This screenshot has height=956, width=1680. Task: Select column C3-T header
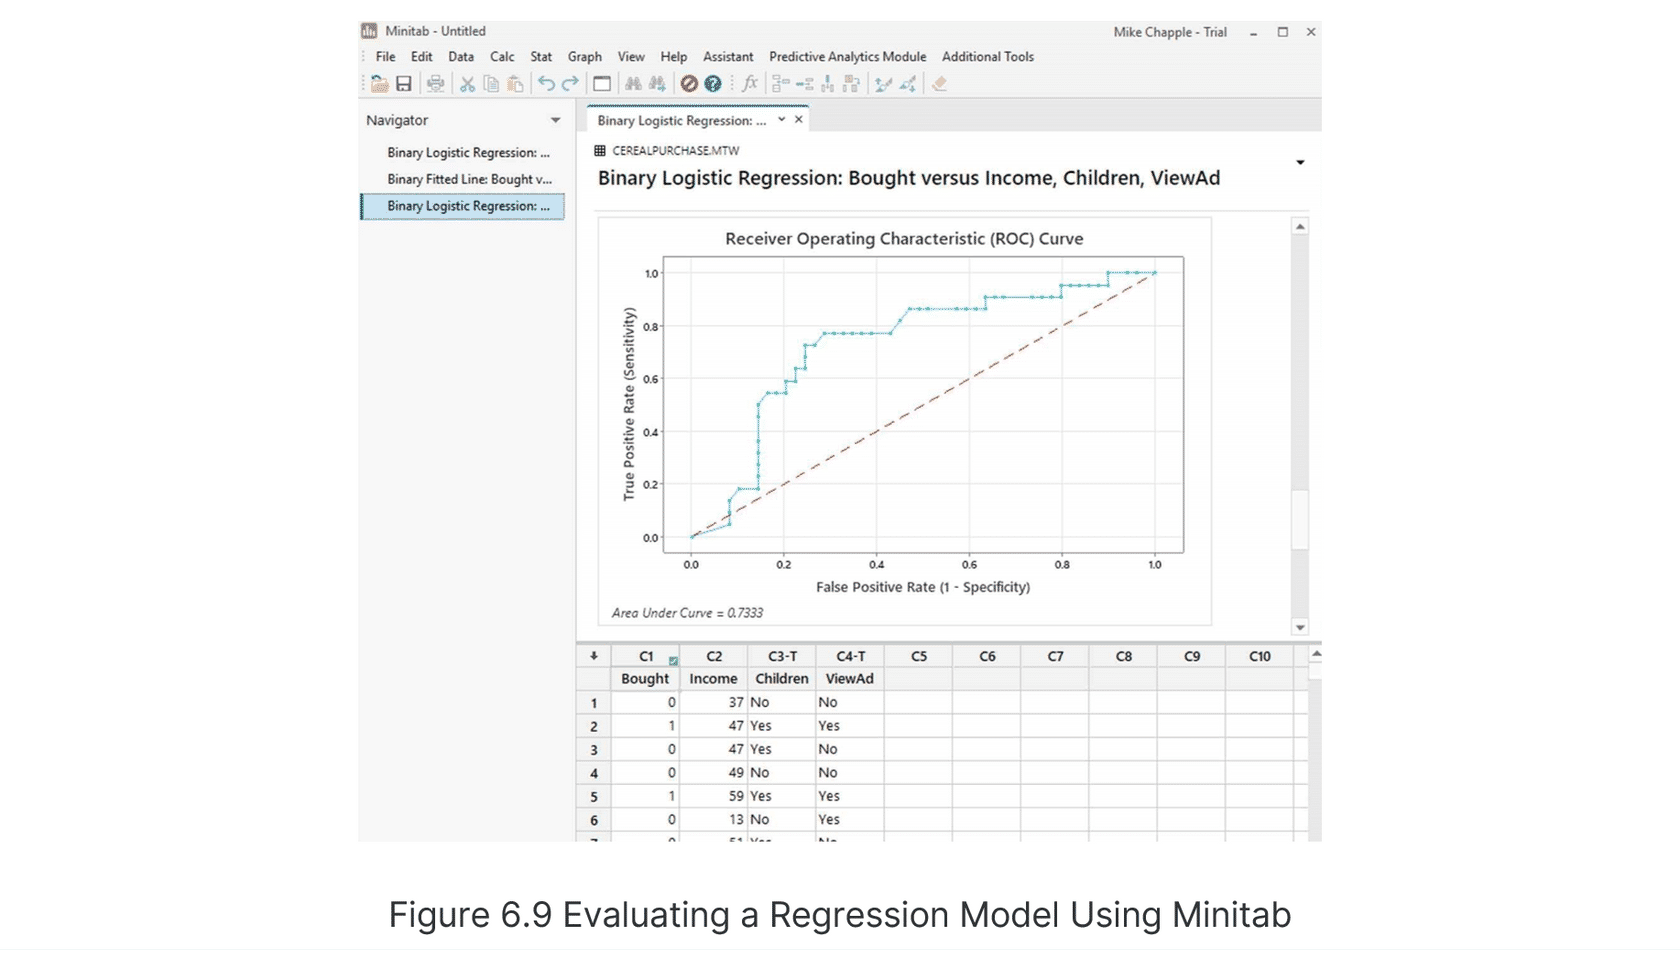(x=782, y=656)
